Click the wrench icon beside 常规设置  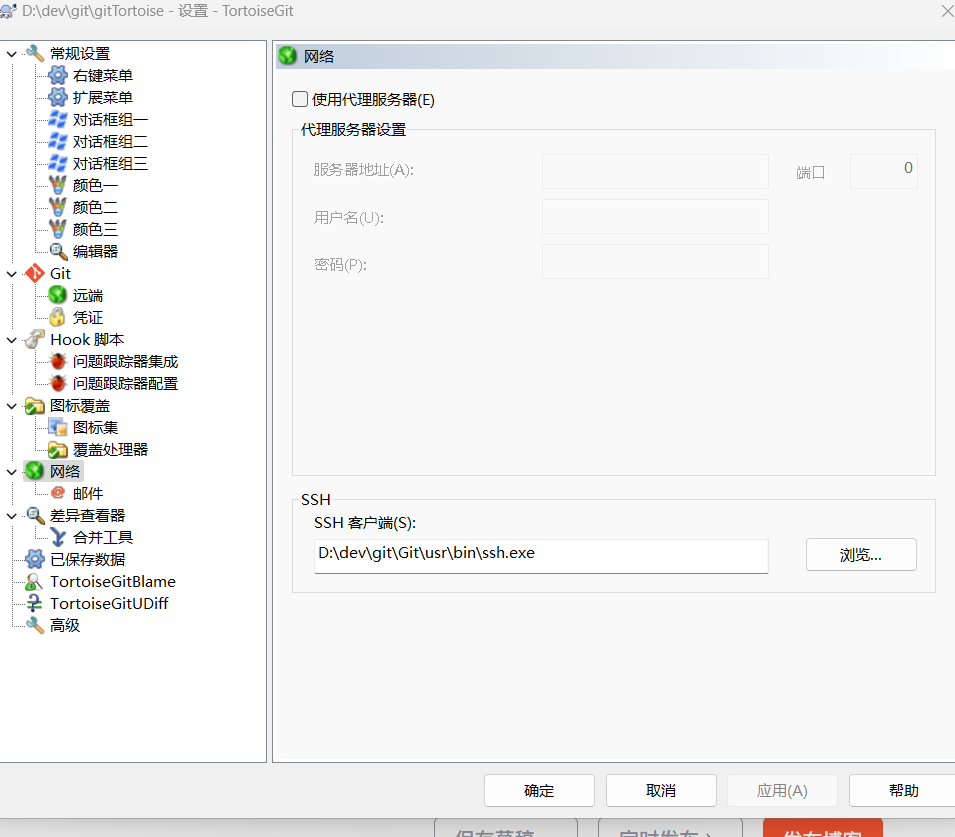tap(35, 54)
